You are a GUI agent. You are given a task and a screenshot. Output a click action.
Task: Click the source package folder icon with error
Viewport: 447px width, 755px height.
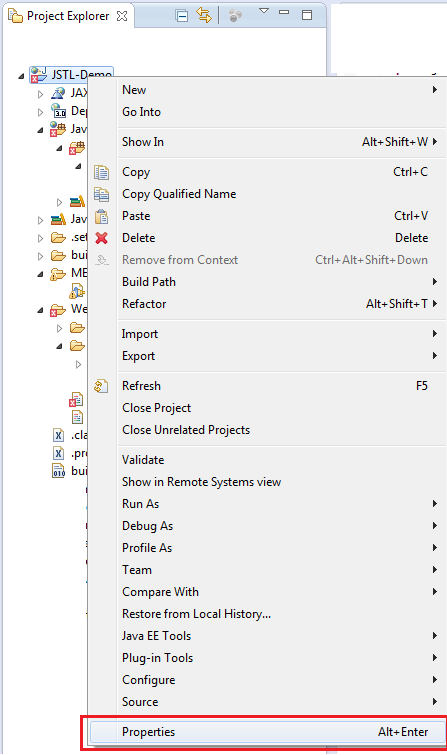pos(77,147)
